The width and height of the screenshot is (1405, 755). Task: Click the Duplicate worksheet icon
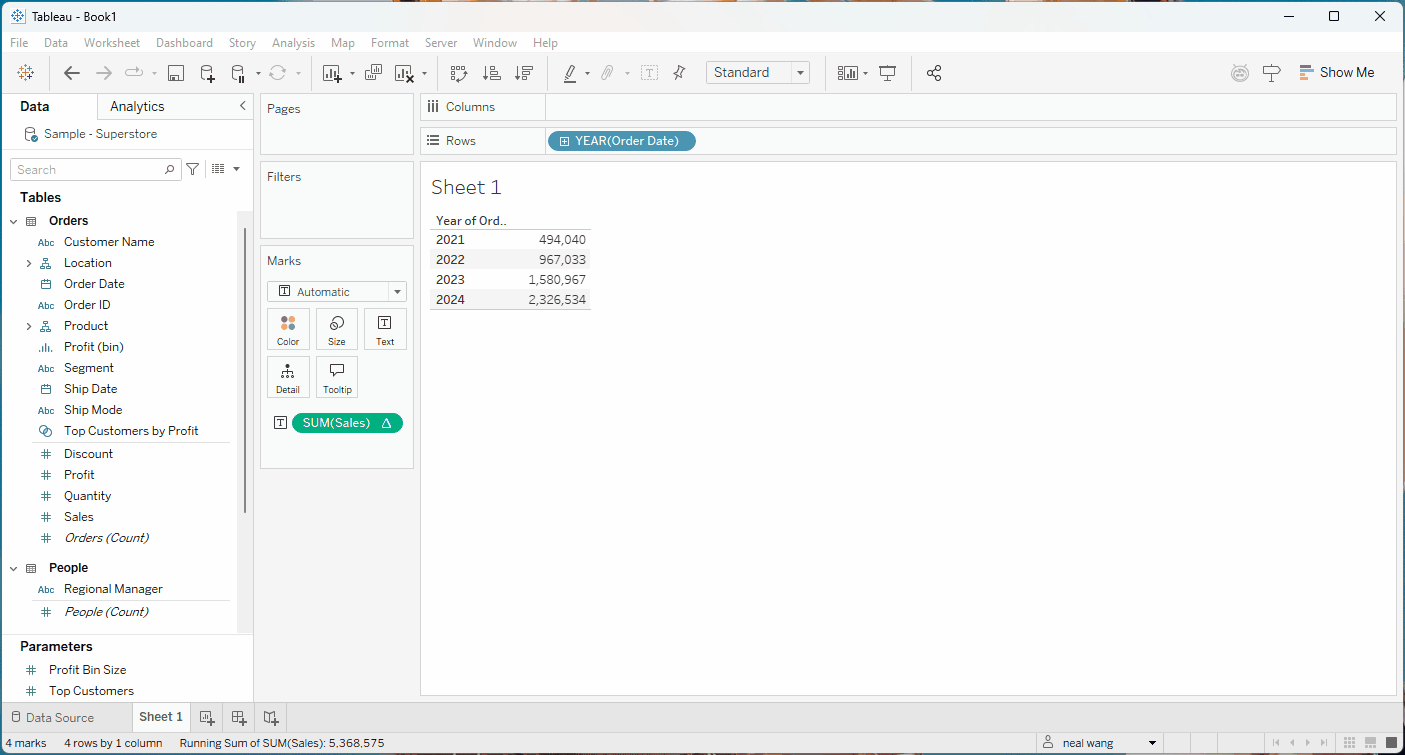point(373,73)
